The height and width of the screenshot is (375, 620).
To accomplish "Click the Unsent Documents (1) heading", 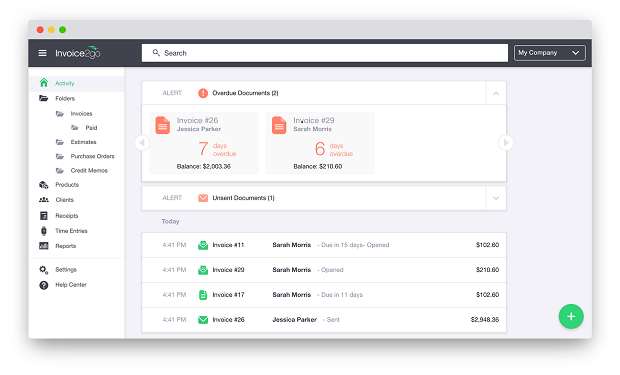I will 243,198.
